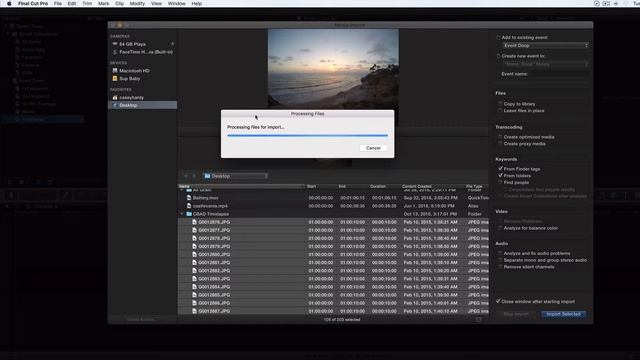Select the G0012878.JPG file name
Image resolution: width=640 pixels, height=360 pixels.
pos(214,238)
